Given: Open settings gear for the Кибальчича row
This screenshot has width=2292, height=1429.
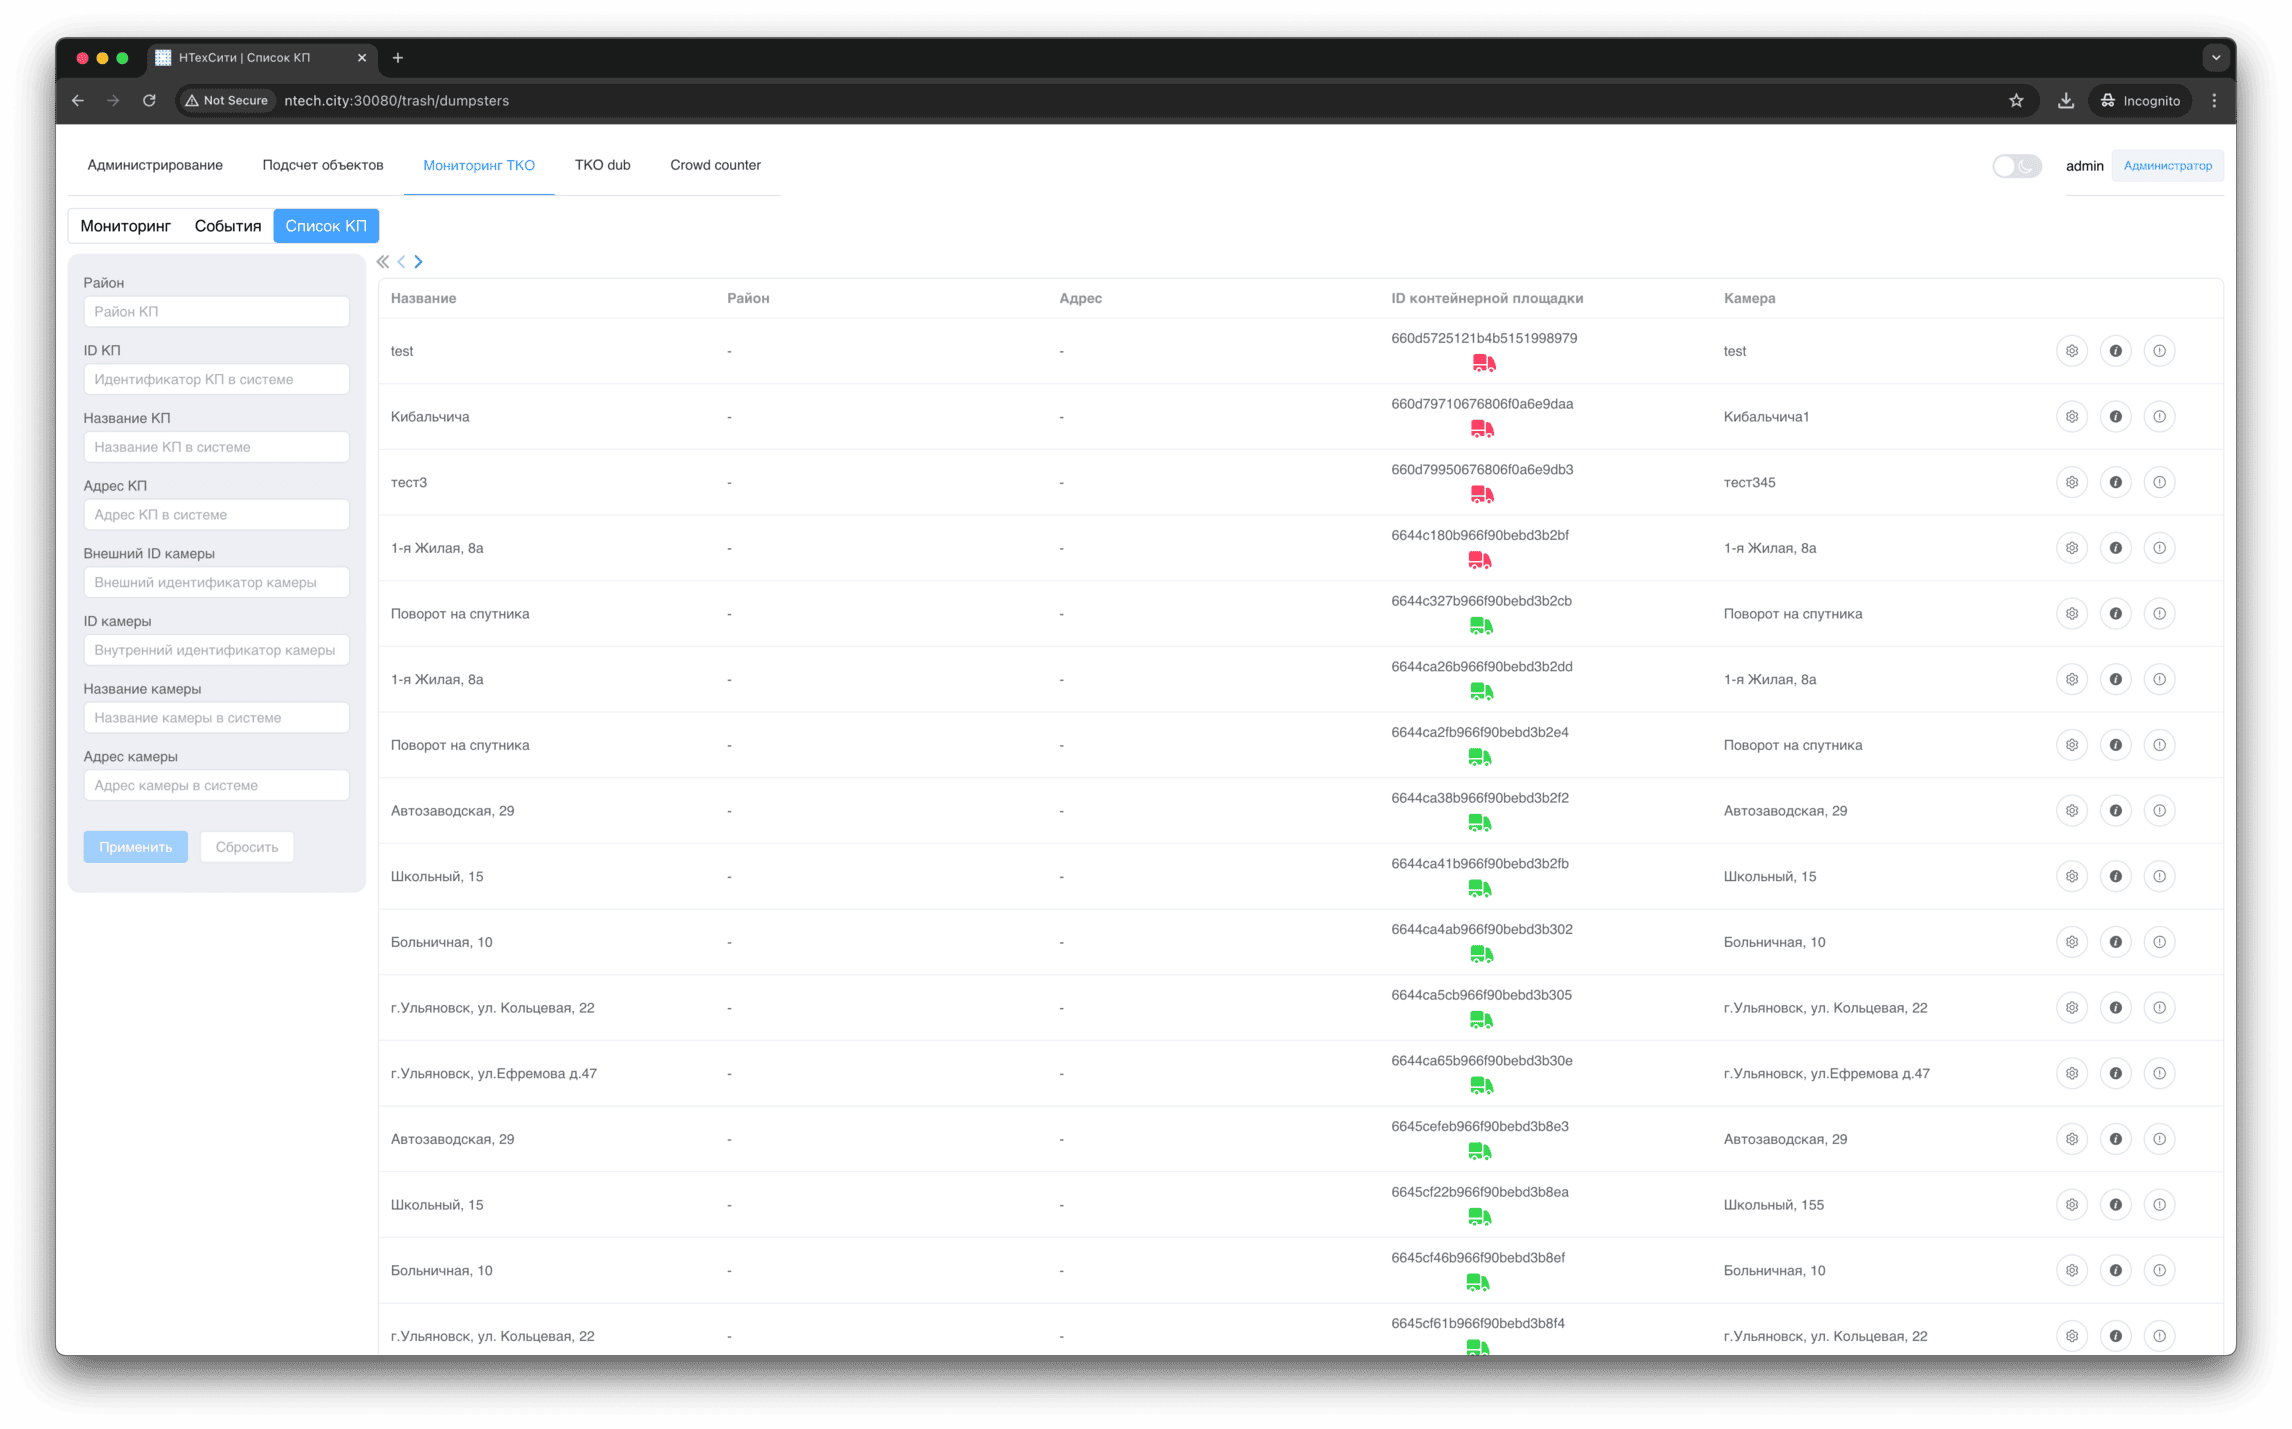Looking at the screenshot, I should click(2071, 416).
